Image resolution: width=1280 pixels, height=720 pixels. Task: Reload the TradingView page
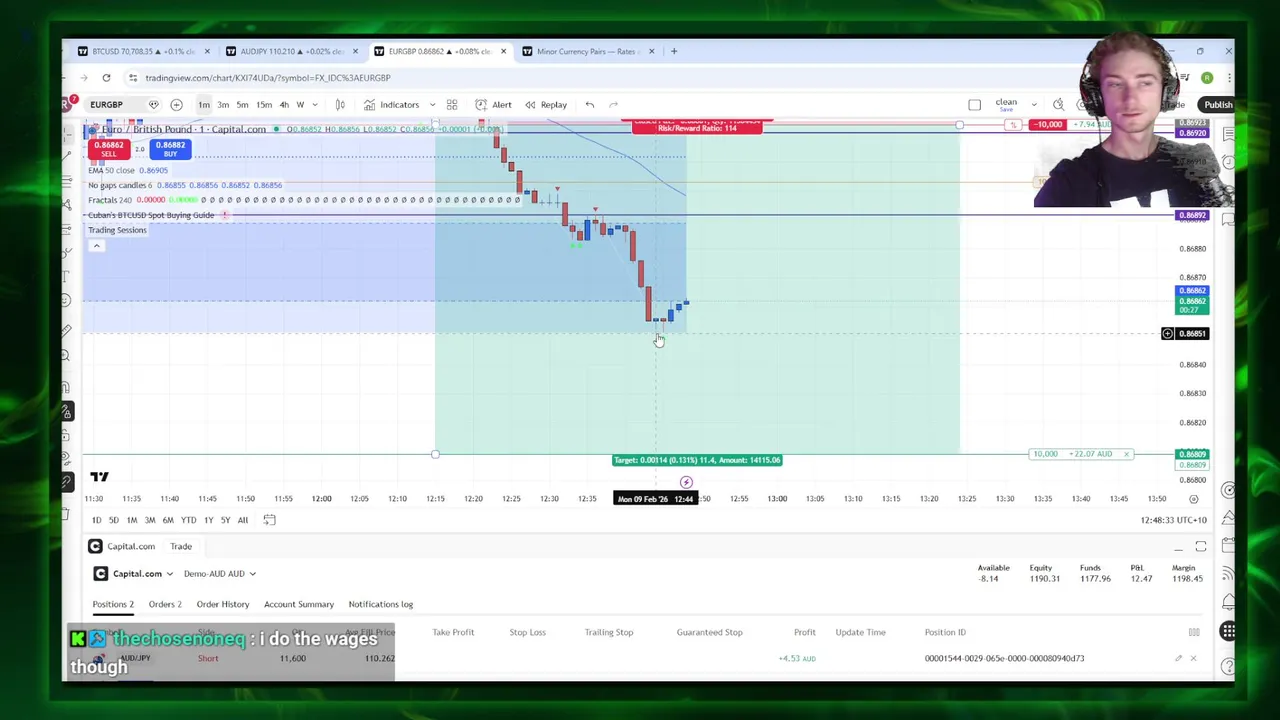(106, 78)
